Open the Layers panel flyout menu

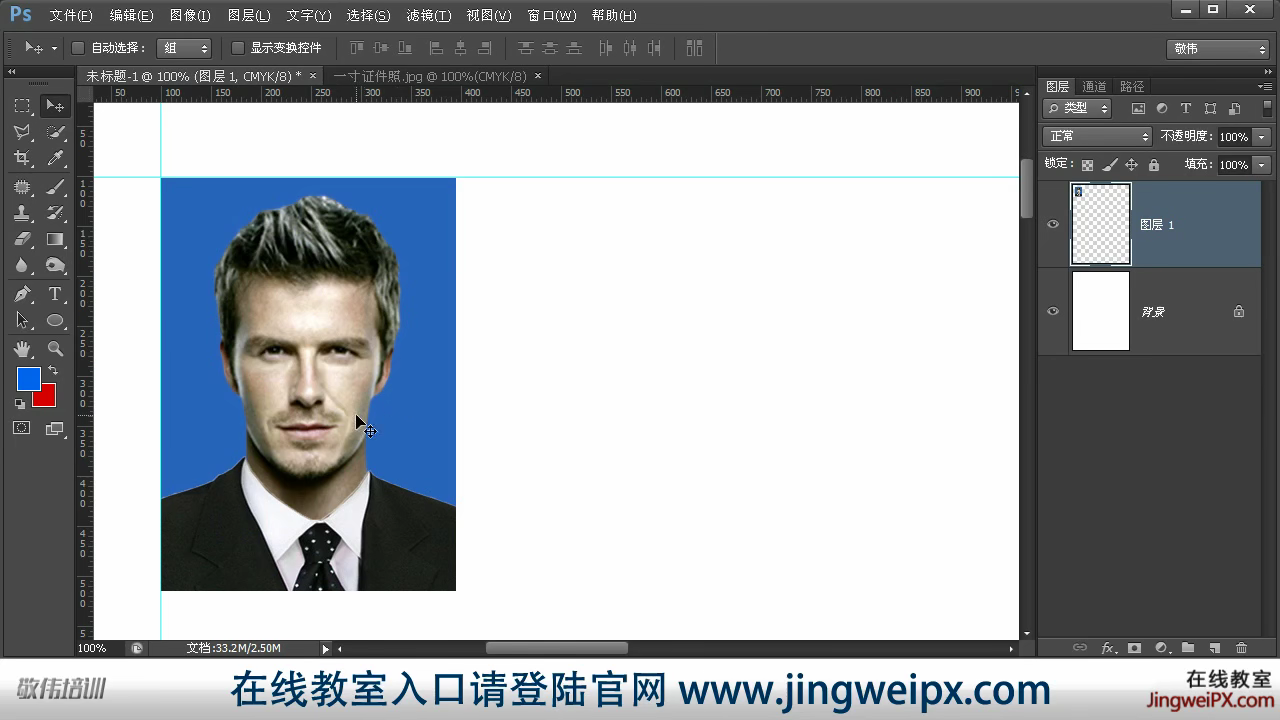1265,87
